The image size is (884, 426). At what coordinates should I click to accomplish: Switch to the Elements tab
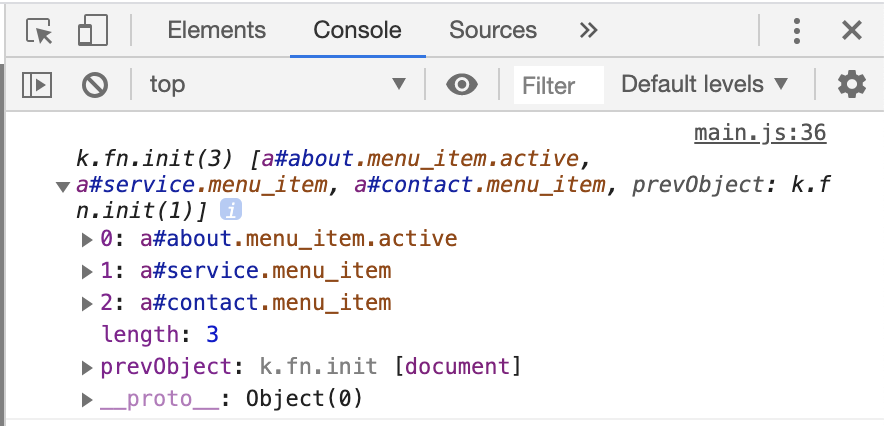pos(217,31)
